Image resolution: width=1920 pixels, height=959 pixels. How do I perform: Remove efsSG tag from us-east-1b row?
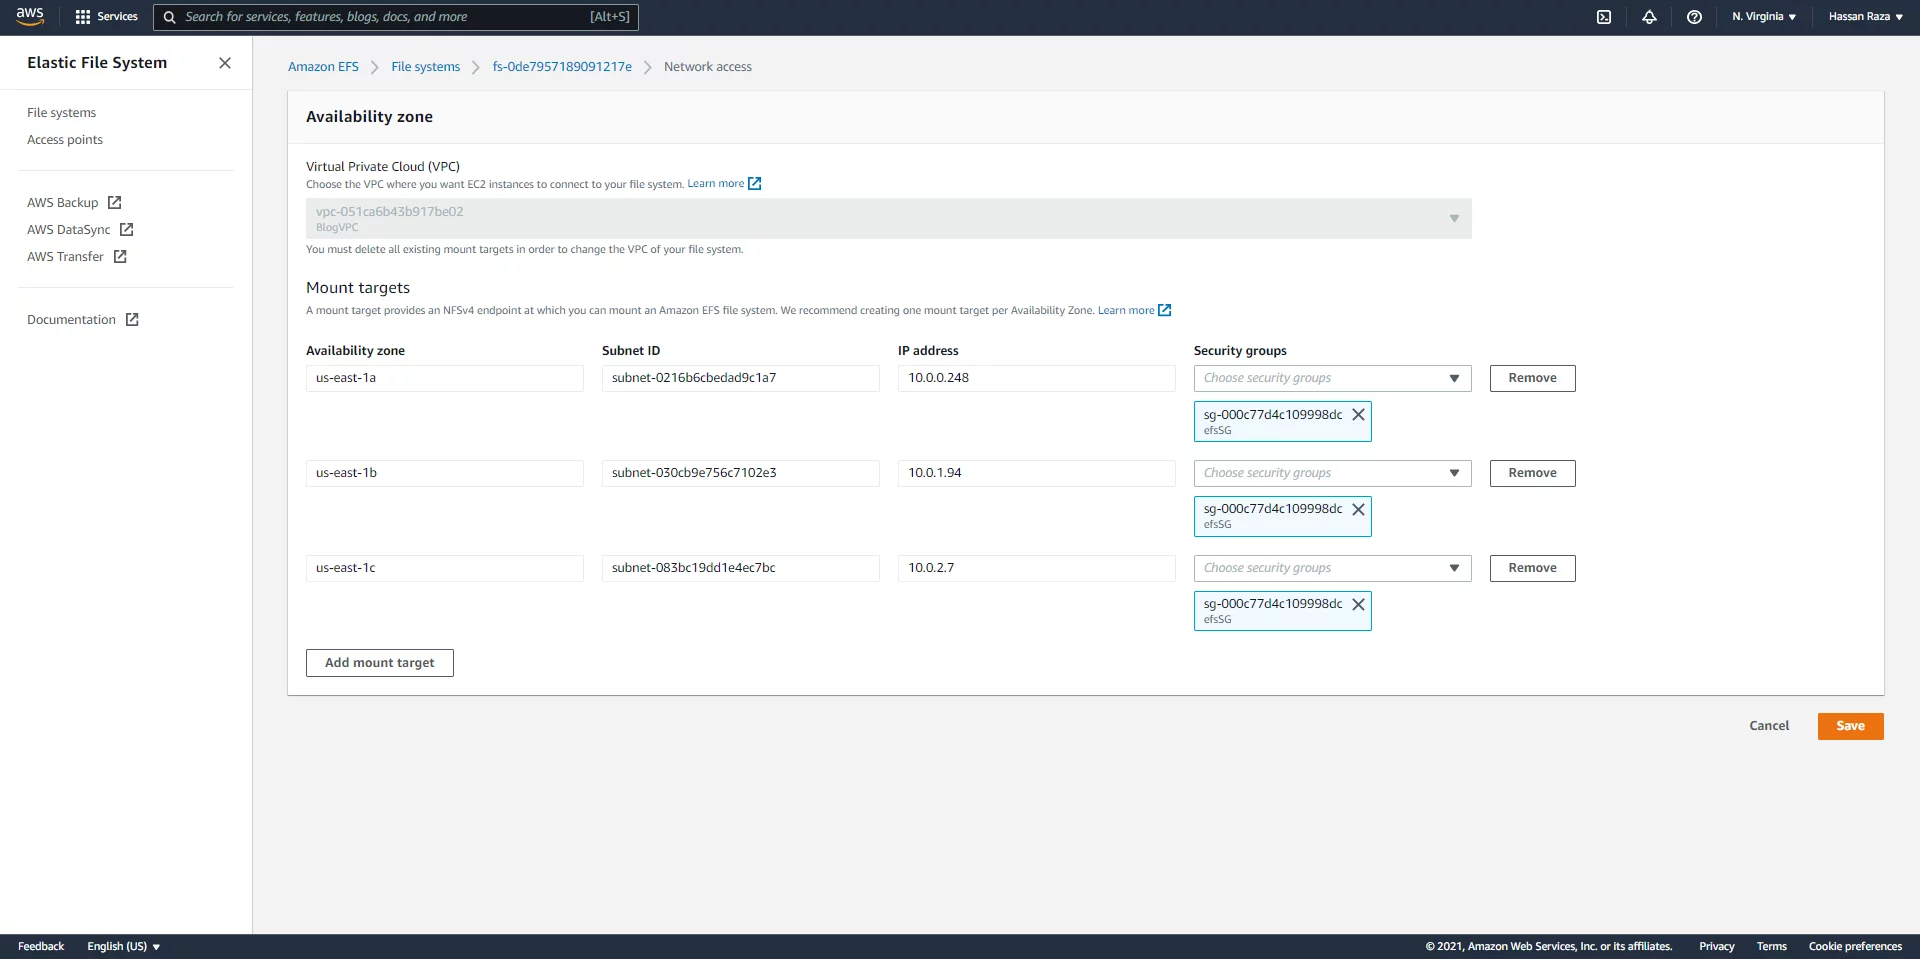click(x=1358, y=510)
